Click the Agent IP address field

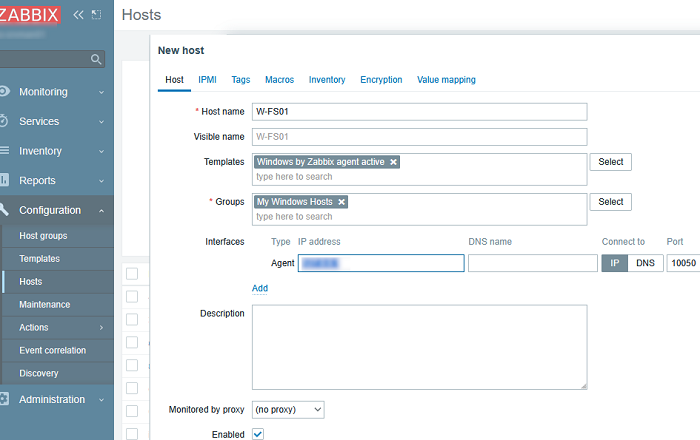[381, 263]
